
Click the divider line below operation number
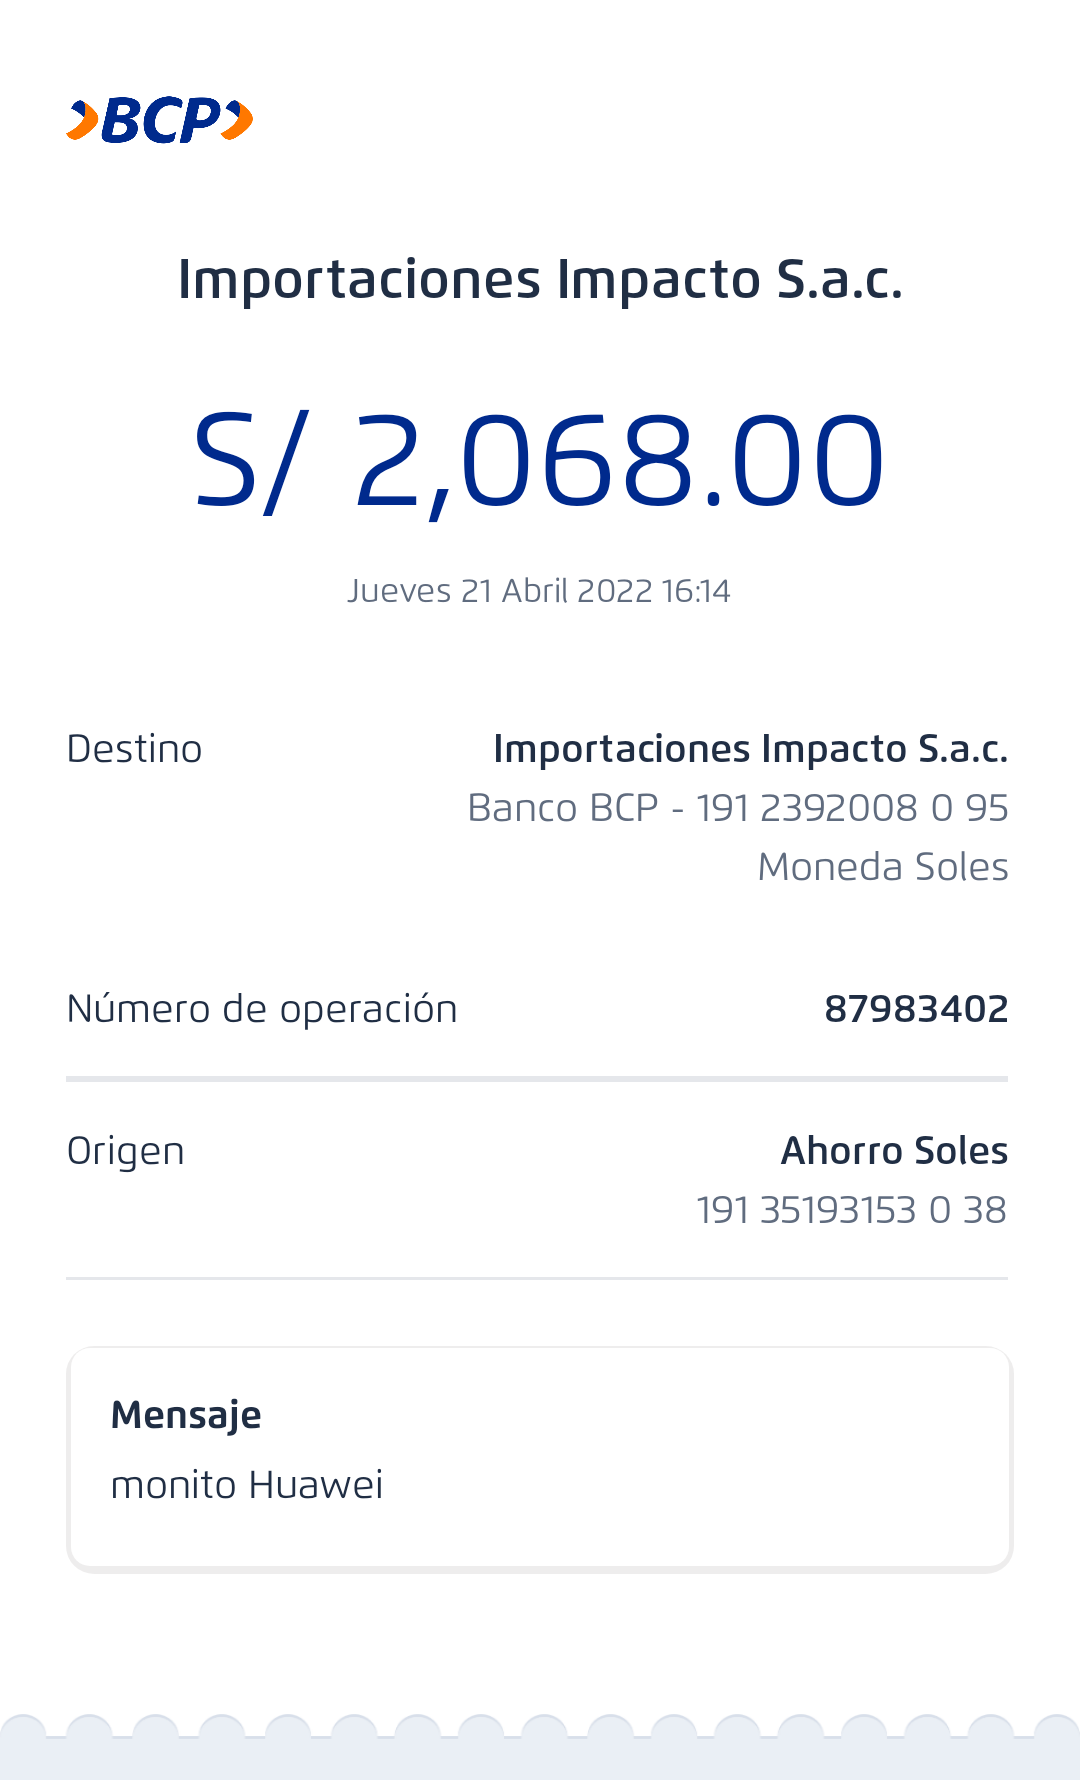(537, 1079)
